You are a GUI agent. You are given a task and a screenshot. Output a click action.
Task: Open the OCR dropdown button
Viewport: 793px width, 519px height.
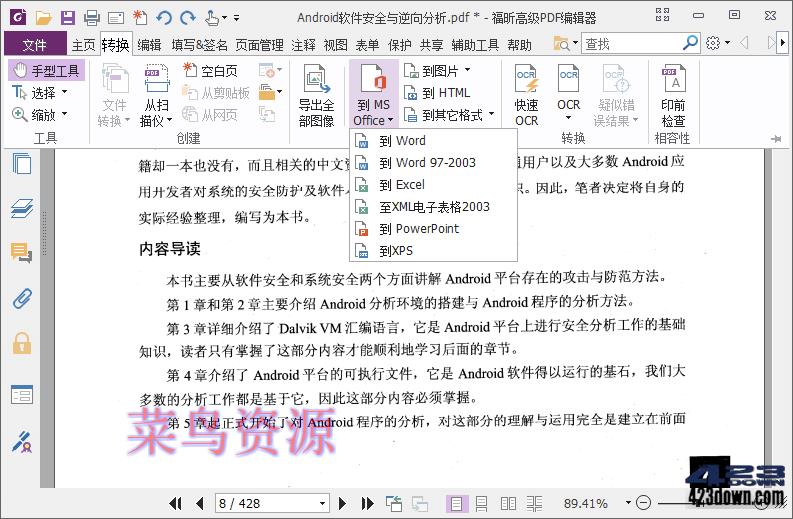click(x=568, y=95)
